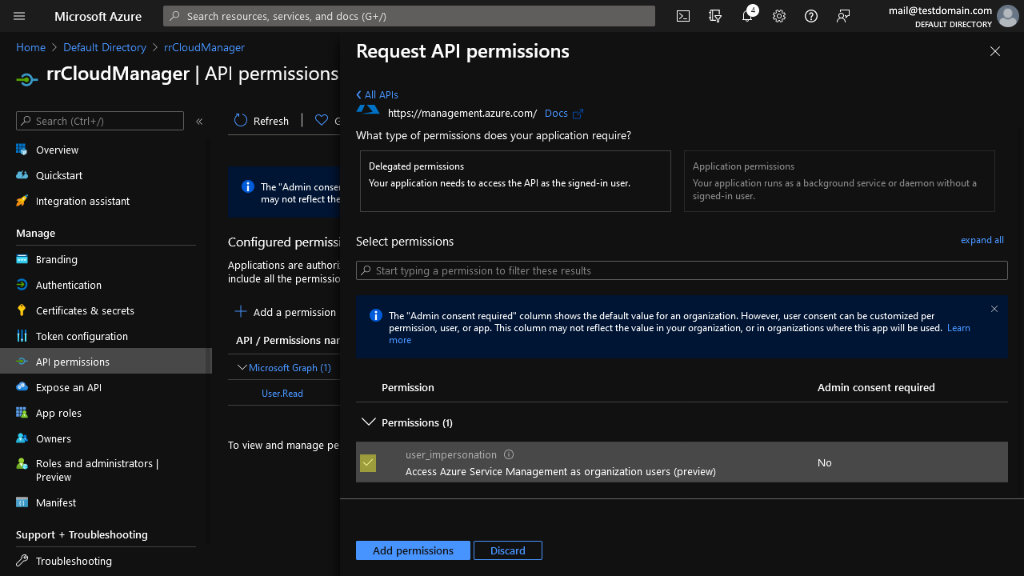Click the Permission column header
1024x576 pixels.
click(408, 387)
